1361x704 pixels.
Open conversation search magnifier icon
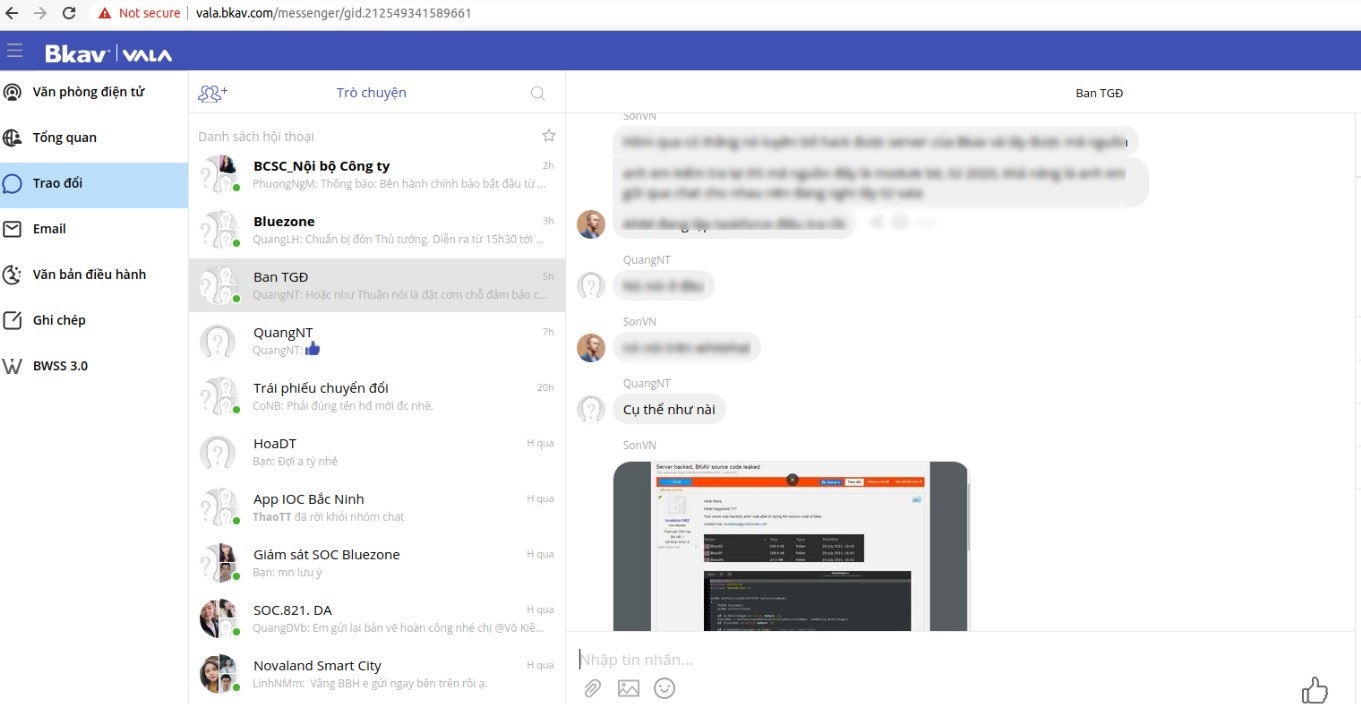pyautogui.click(x=538, y=94)
